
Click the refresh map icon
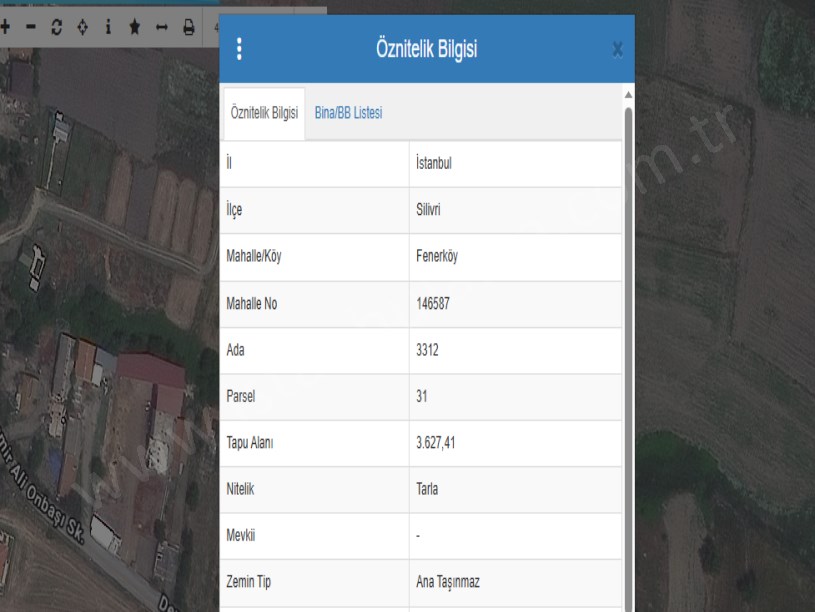[x=56, y=27]
